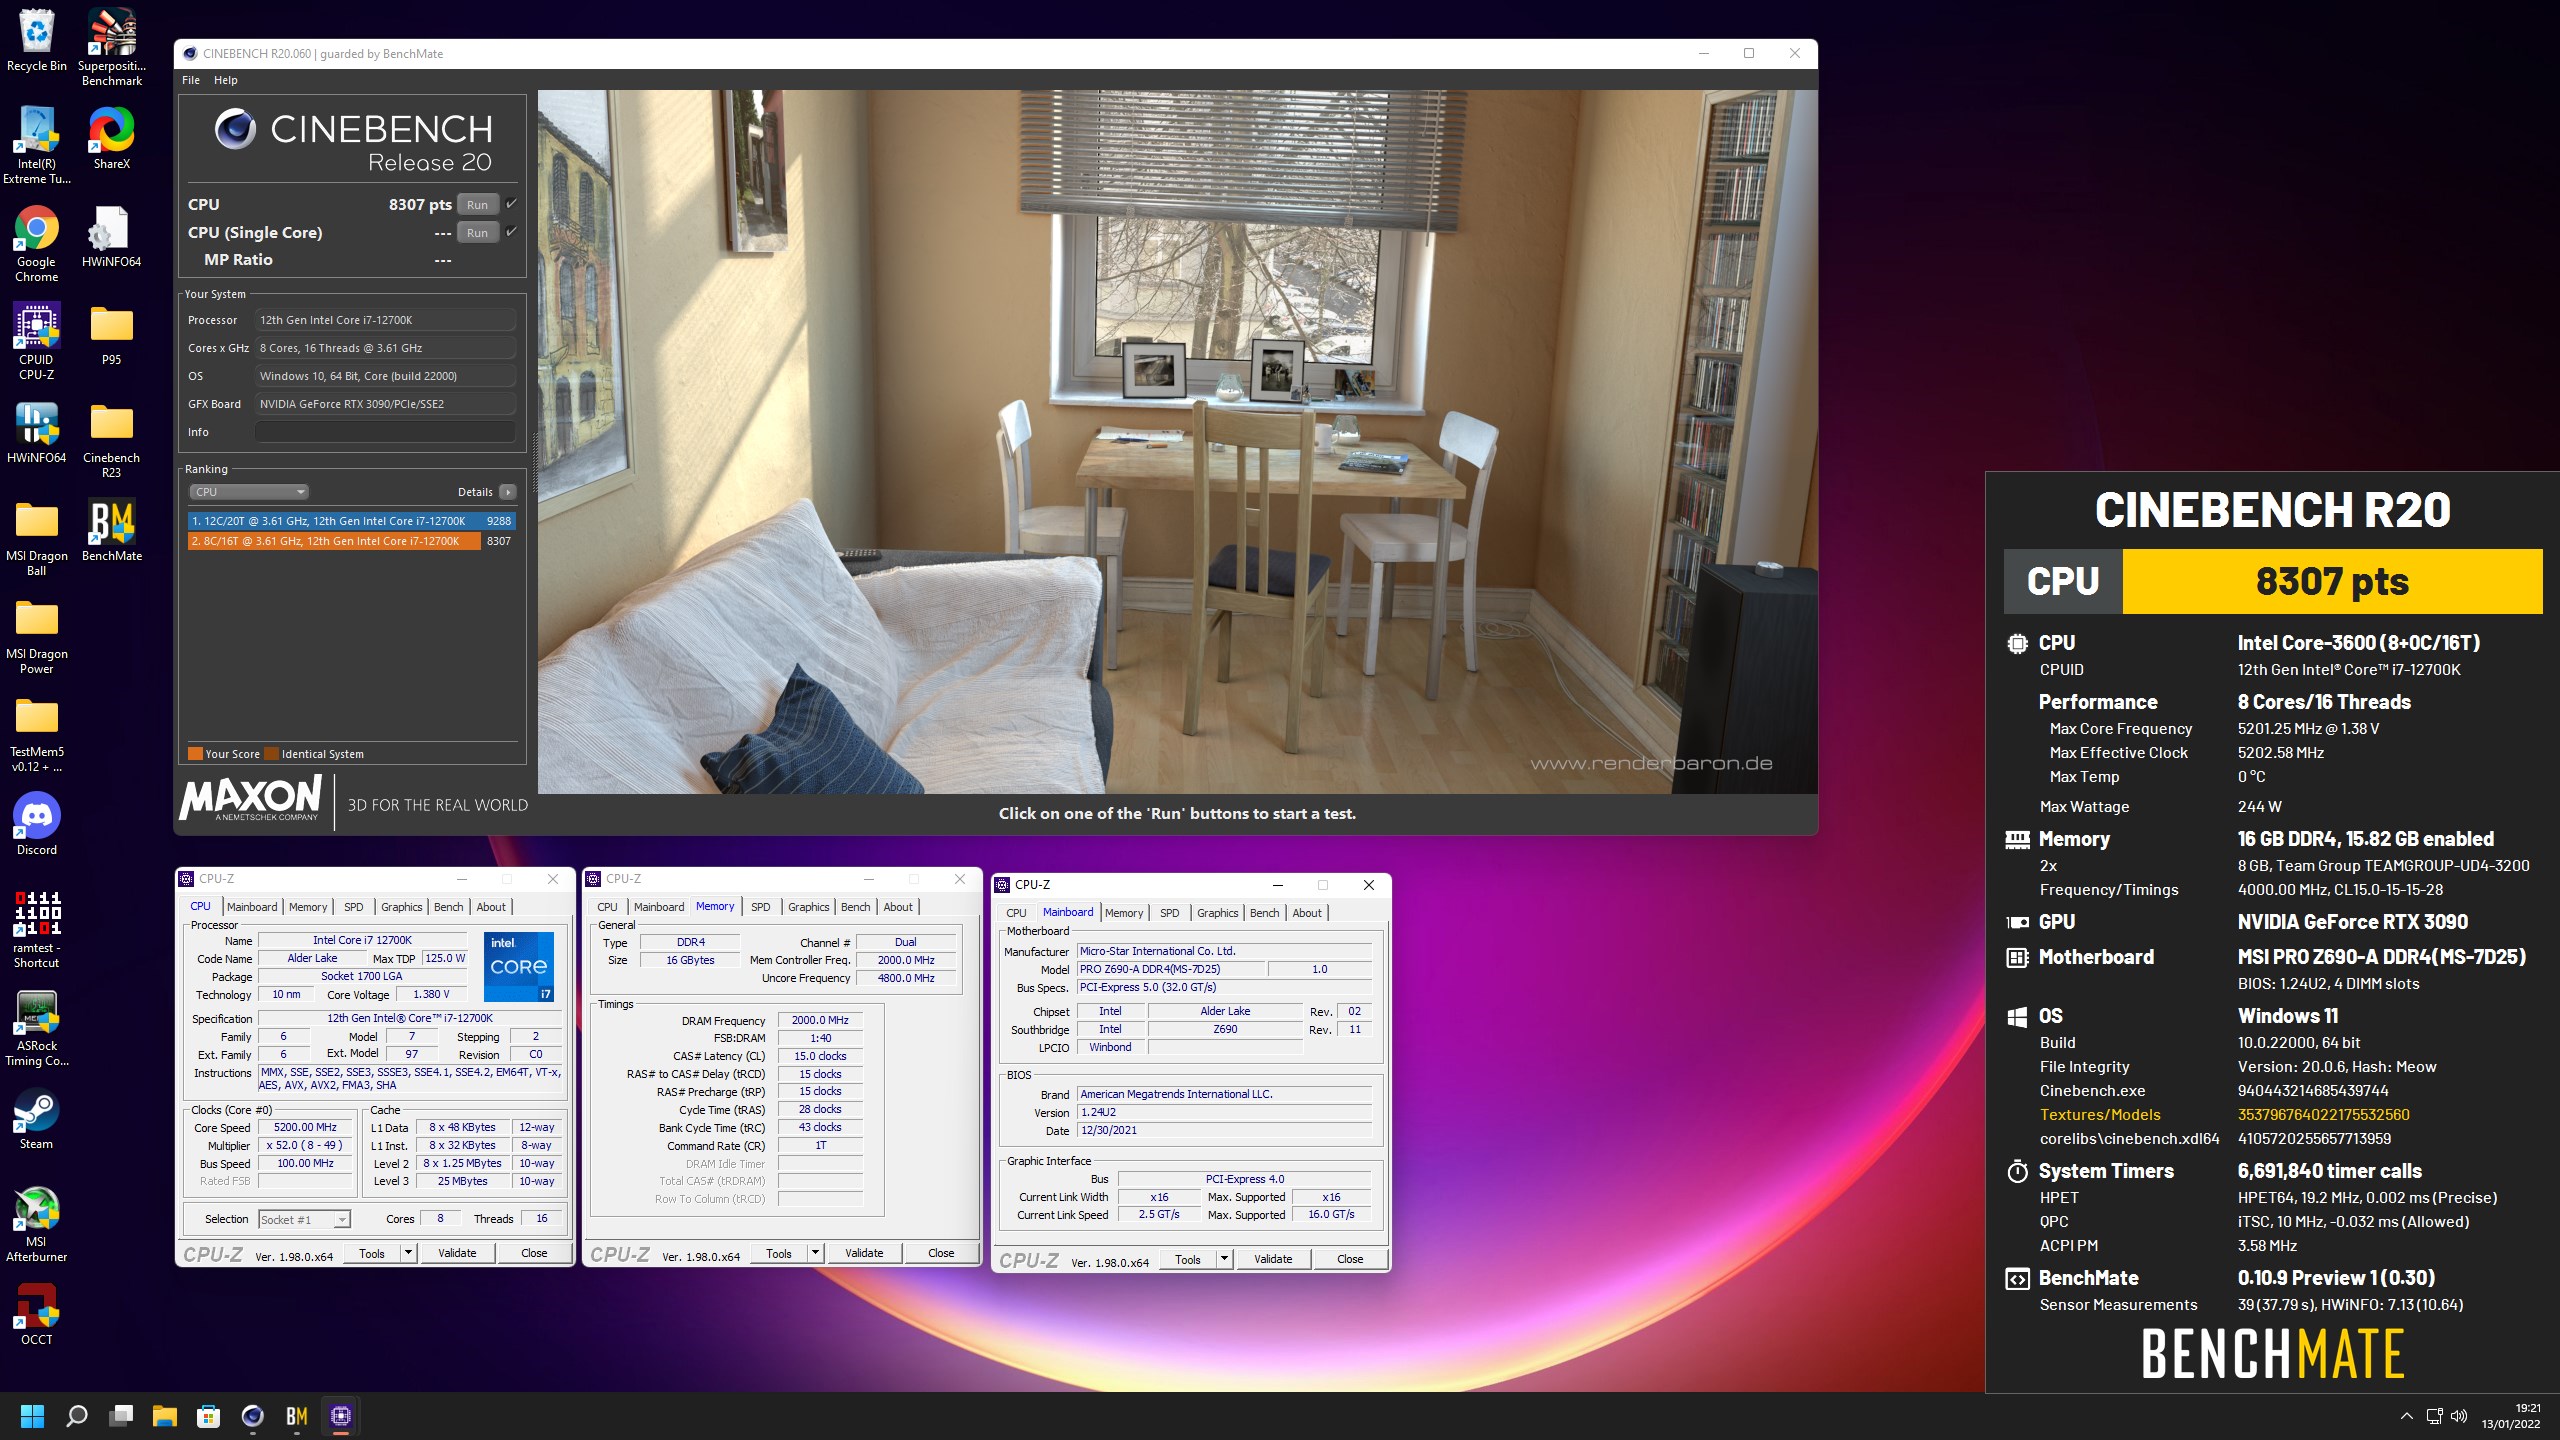
Task: Toggle checkbox beside CPU (Single Core) Run
Action: point(512,232)
